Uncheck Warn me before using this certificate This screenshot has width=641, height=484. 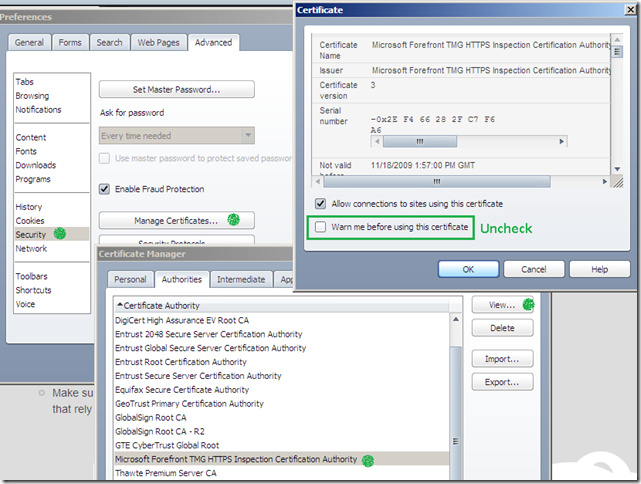point(320,227)
